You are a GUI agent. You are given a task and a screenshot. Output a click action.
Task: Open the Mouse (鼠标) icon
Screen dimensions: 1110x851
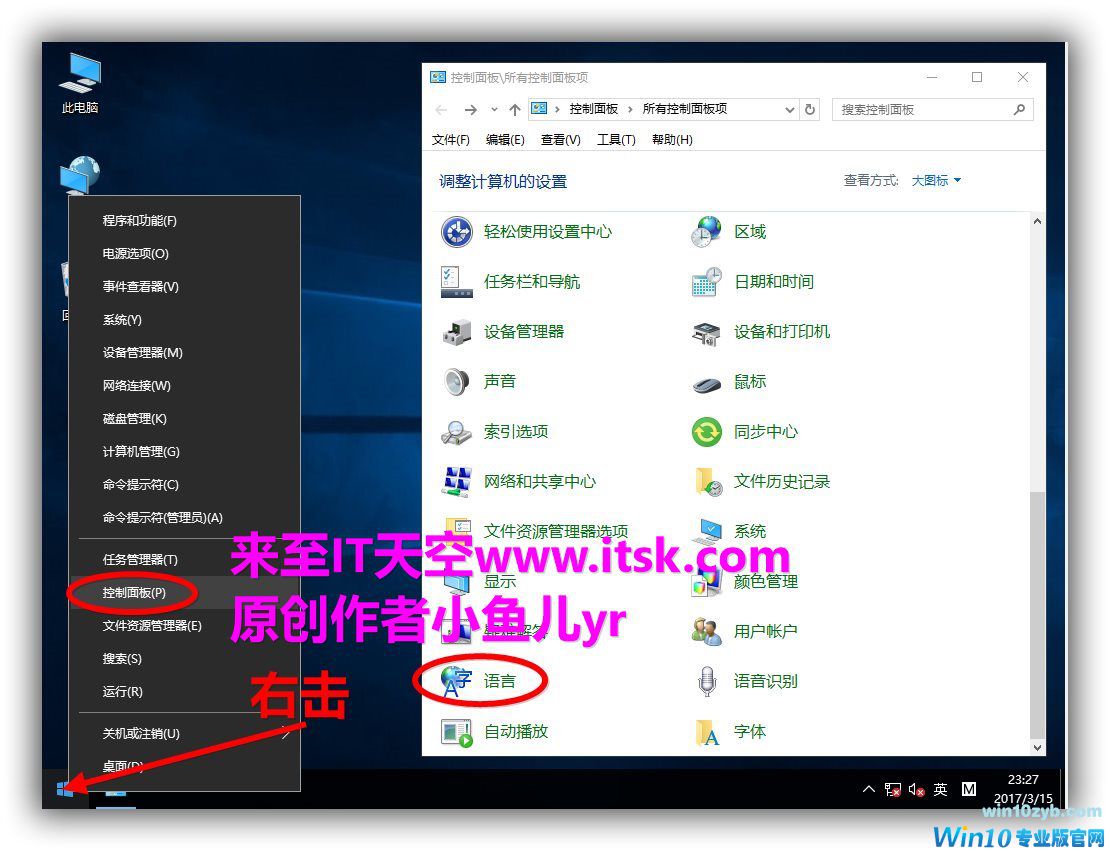tap(706, 383)
